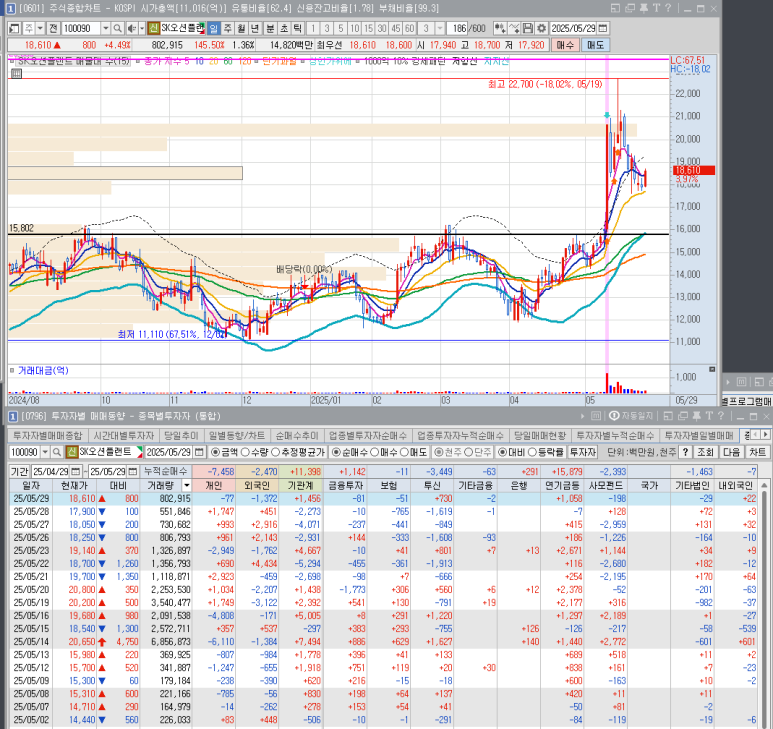Click the 조회 query button
This screenshot has width=773, height=729.
[x=705, y=452]
